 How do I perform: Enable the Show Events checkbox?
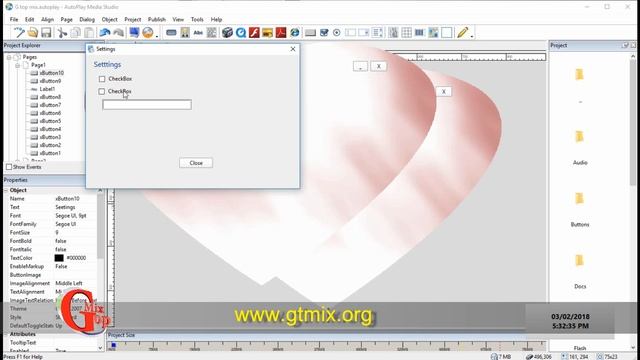coord(9,167)
